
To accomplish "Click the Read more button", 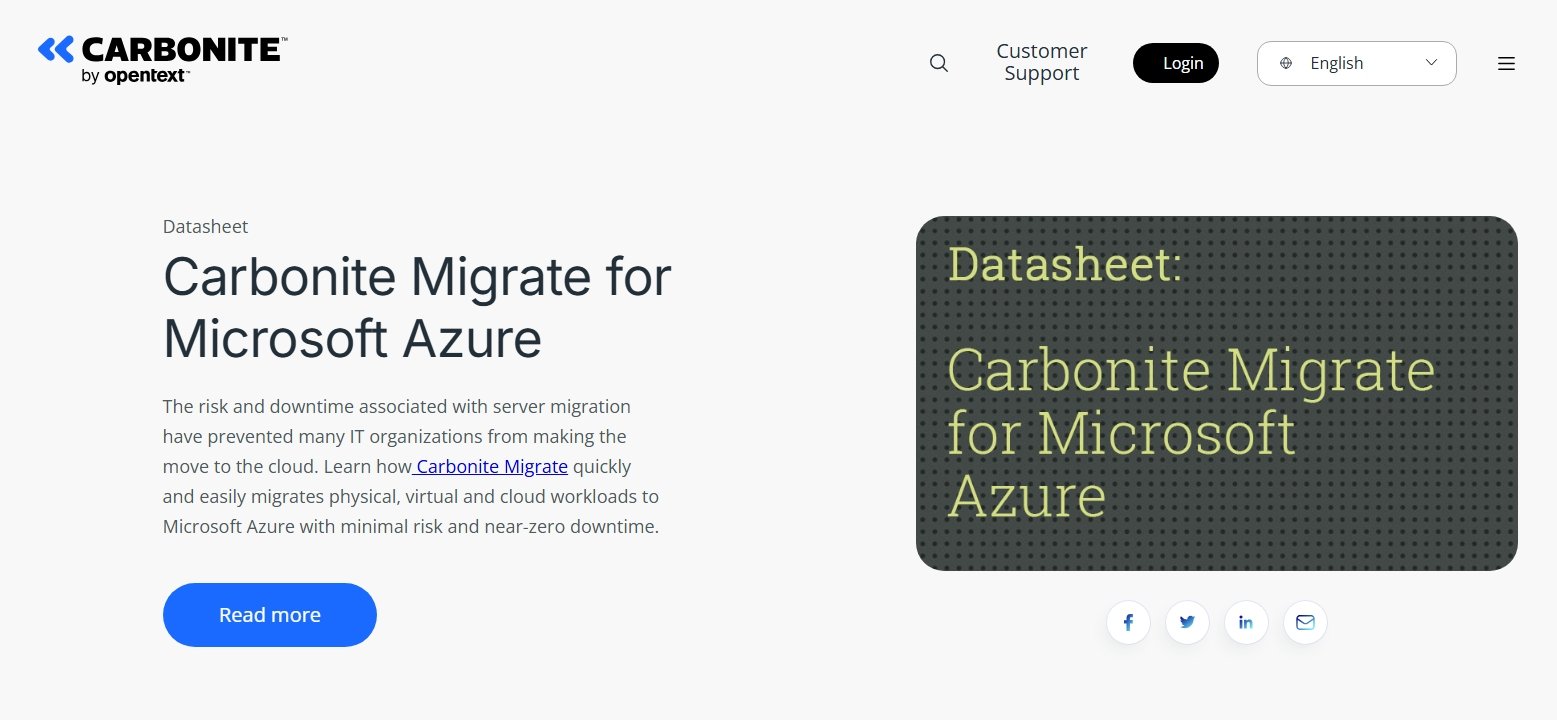I will click(x=269, y=614).
